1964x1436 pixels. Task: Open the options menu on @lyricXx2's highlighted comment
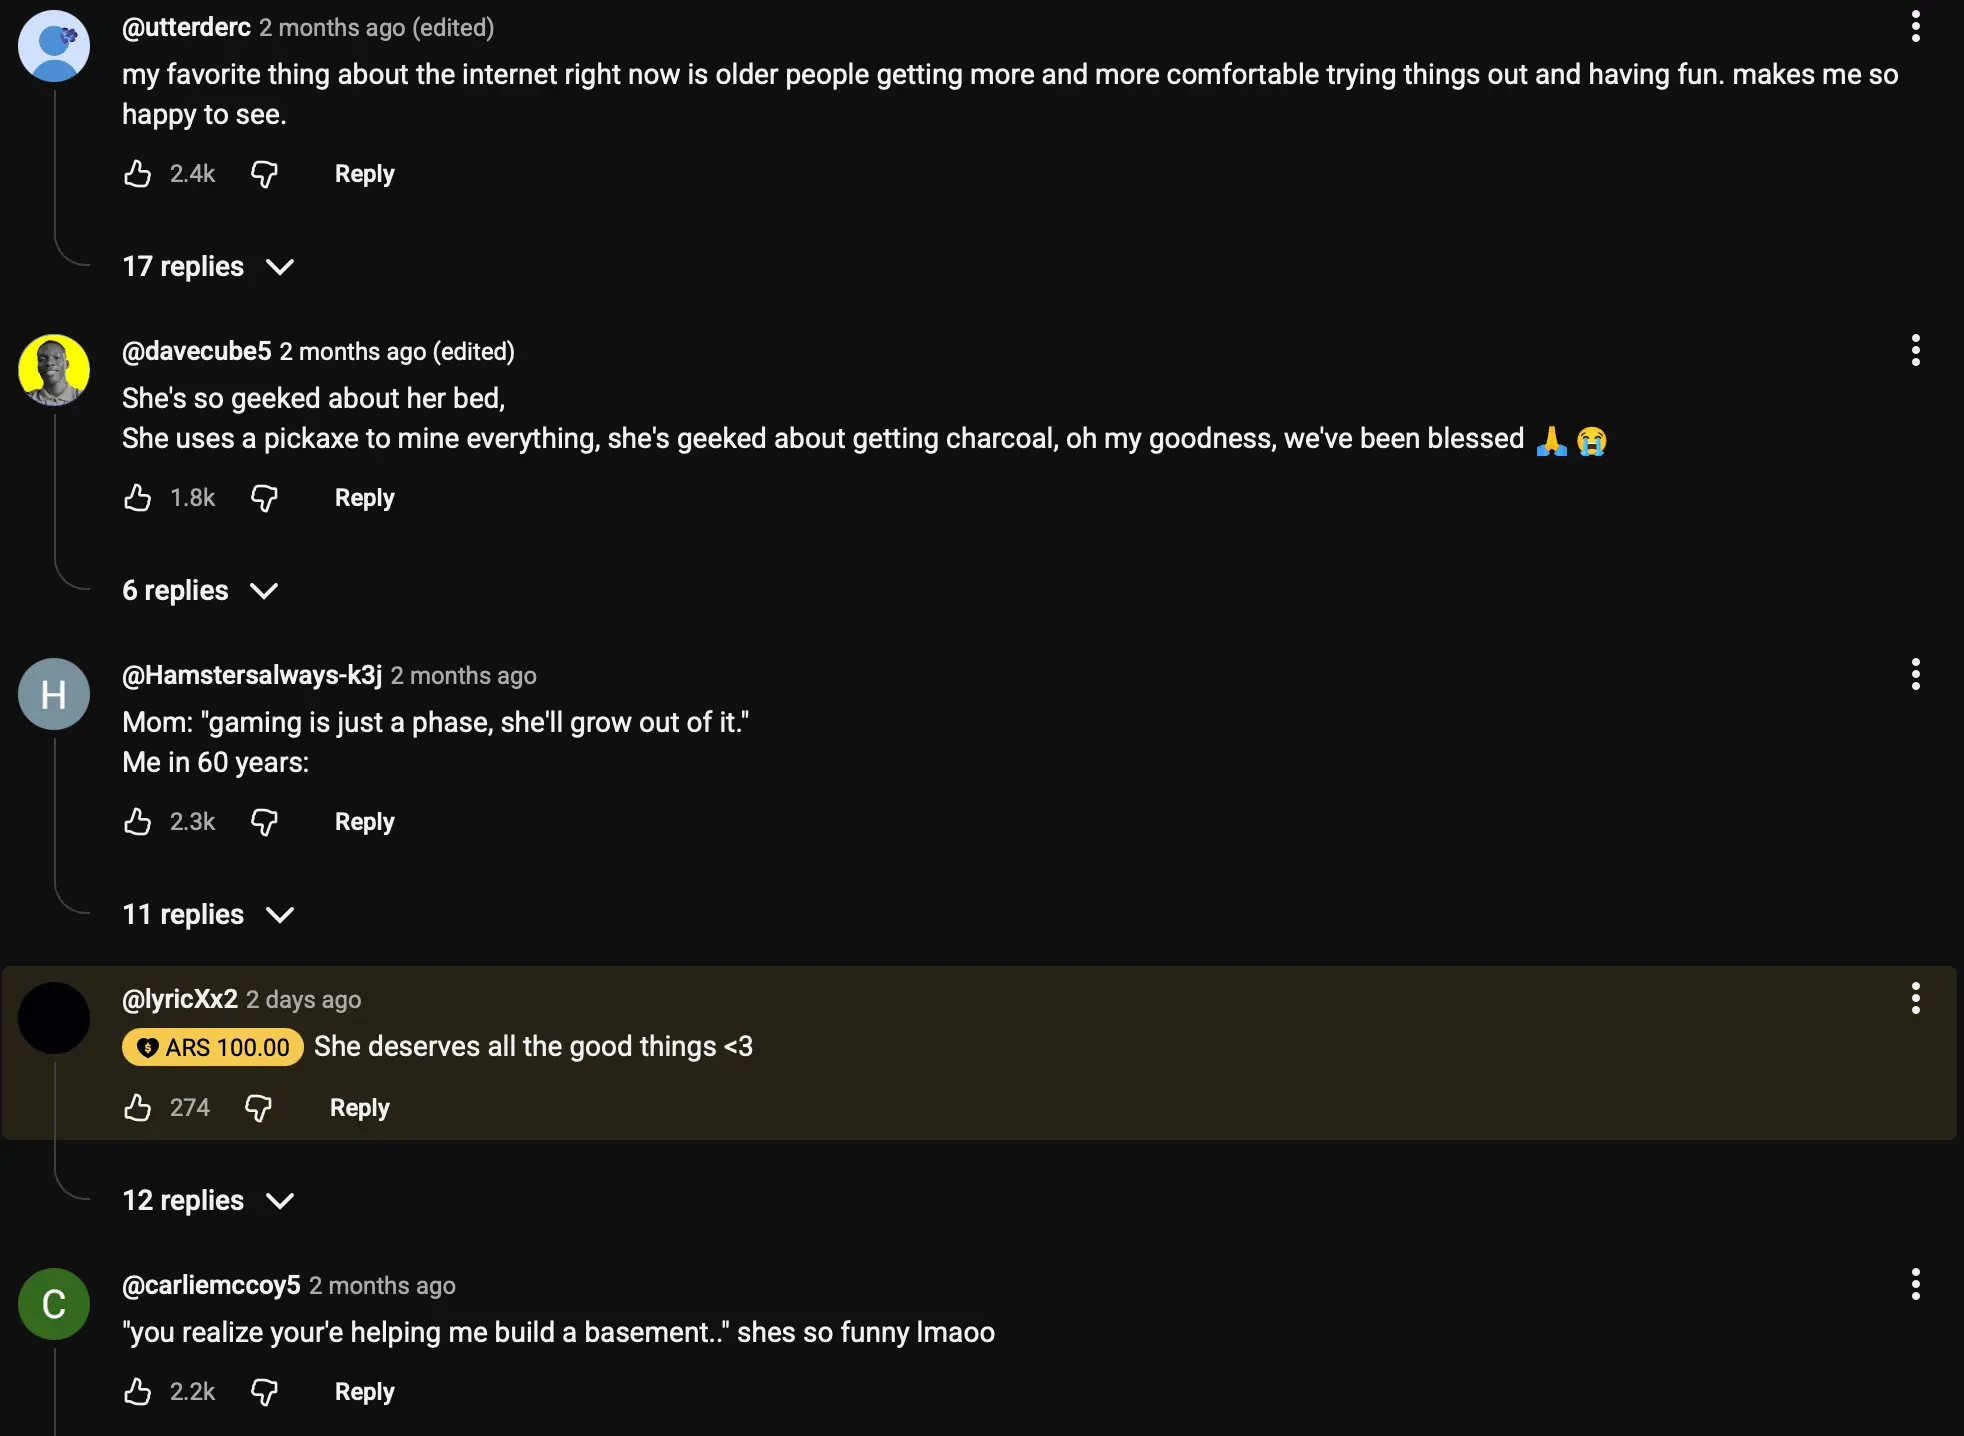point(1915,998)
